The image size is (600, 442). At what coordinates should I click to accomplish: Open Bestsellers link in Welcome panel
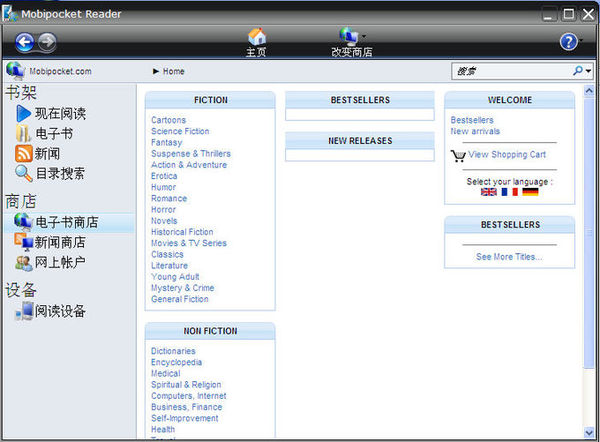tap(472, 120)
